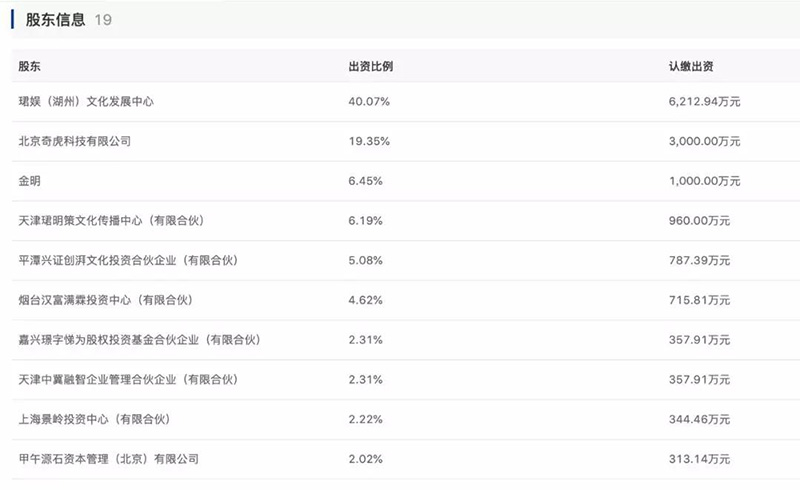Select the 40.07% ratio cell

(x=369, y=102)
